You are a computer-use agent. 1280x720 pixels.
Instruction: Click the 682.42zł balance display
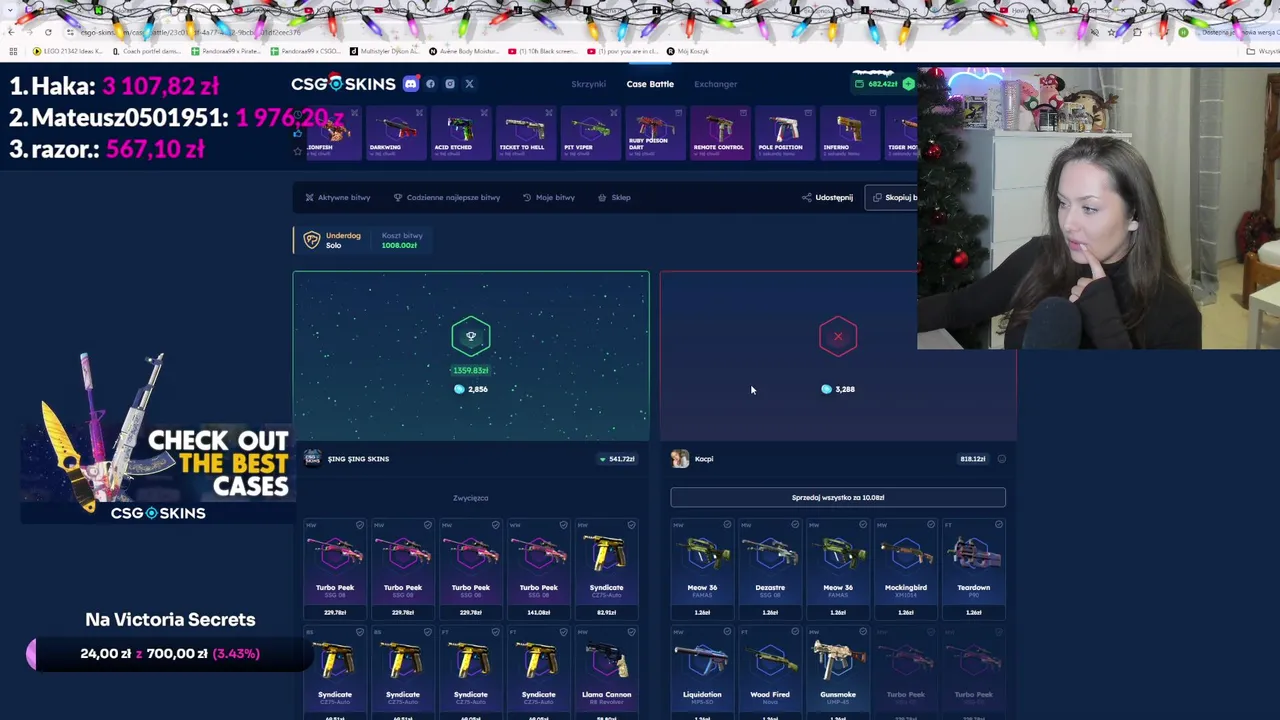[x=882, y=84]
